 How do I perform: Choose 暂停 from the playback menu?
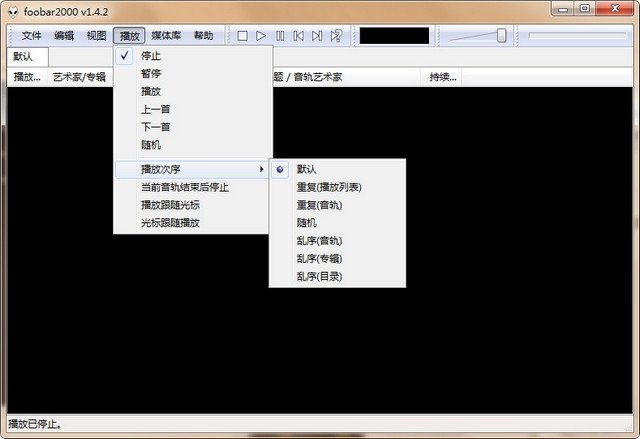click(x=194, y=74)
